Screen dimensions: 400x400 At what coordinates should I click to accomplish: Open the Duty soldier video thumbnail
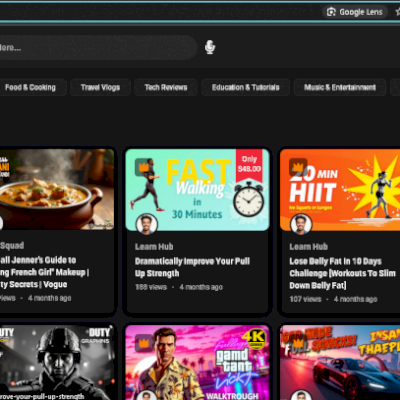tap(57, 363)
